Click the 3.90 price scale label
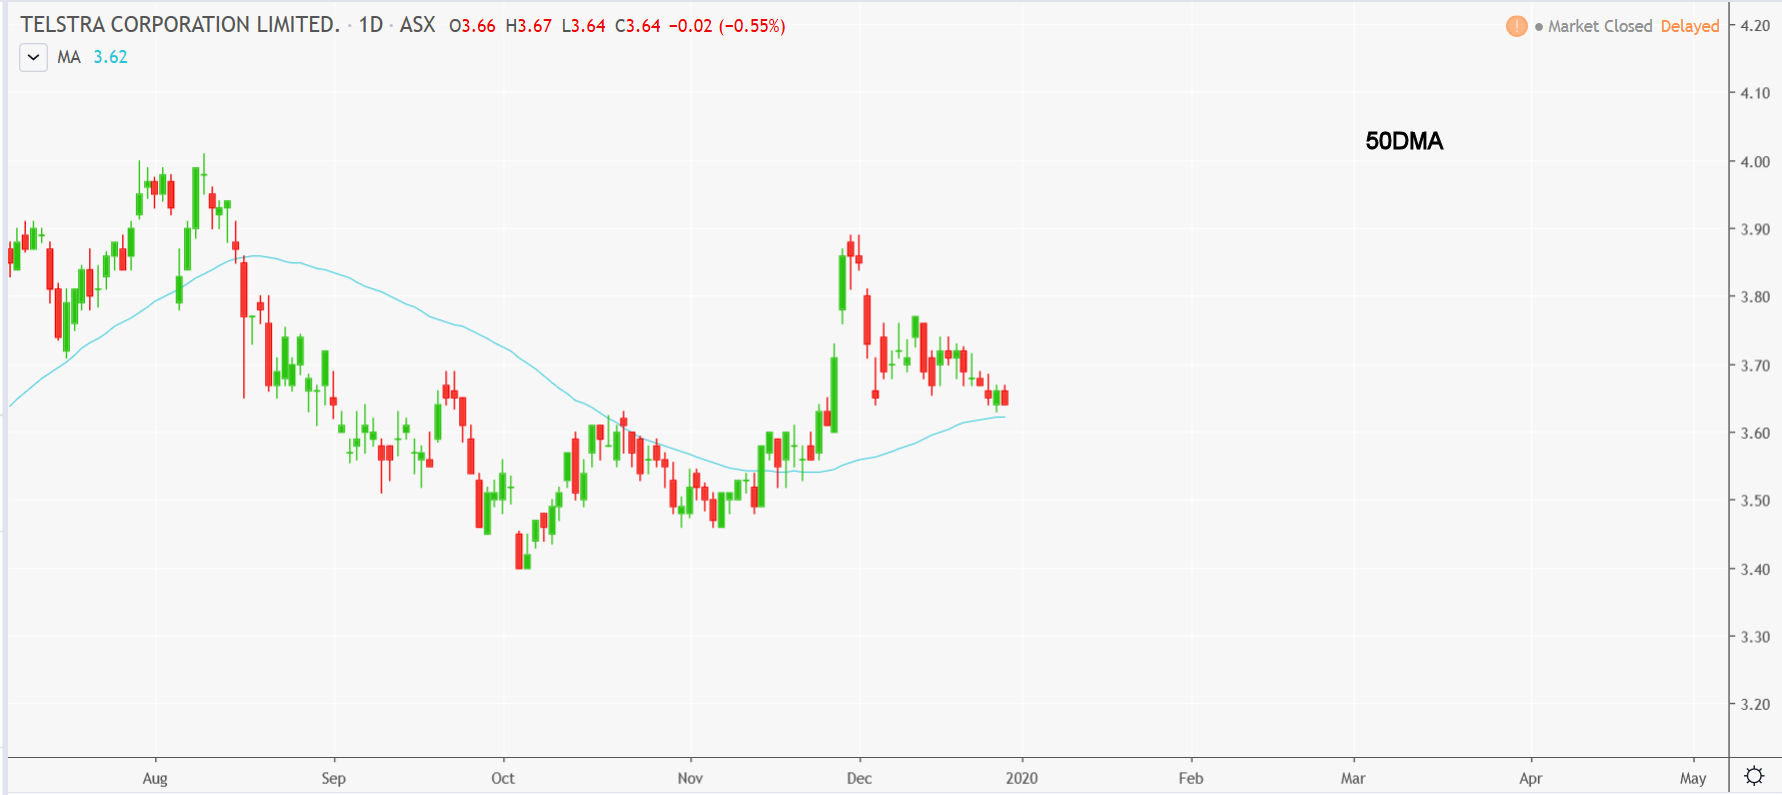The height and width of the screenshot is (795, 1782). tap(1755, 229)
